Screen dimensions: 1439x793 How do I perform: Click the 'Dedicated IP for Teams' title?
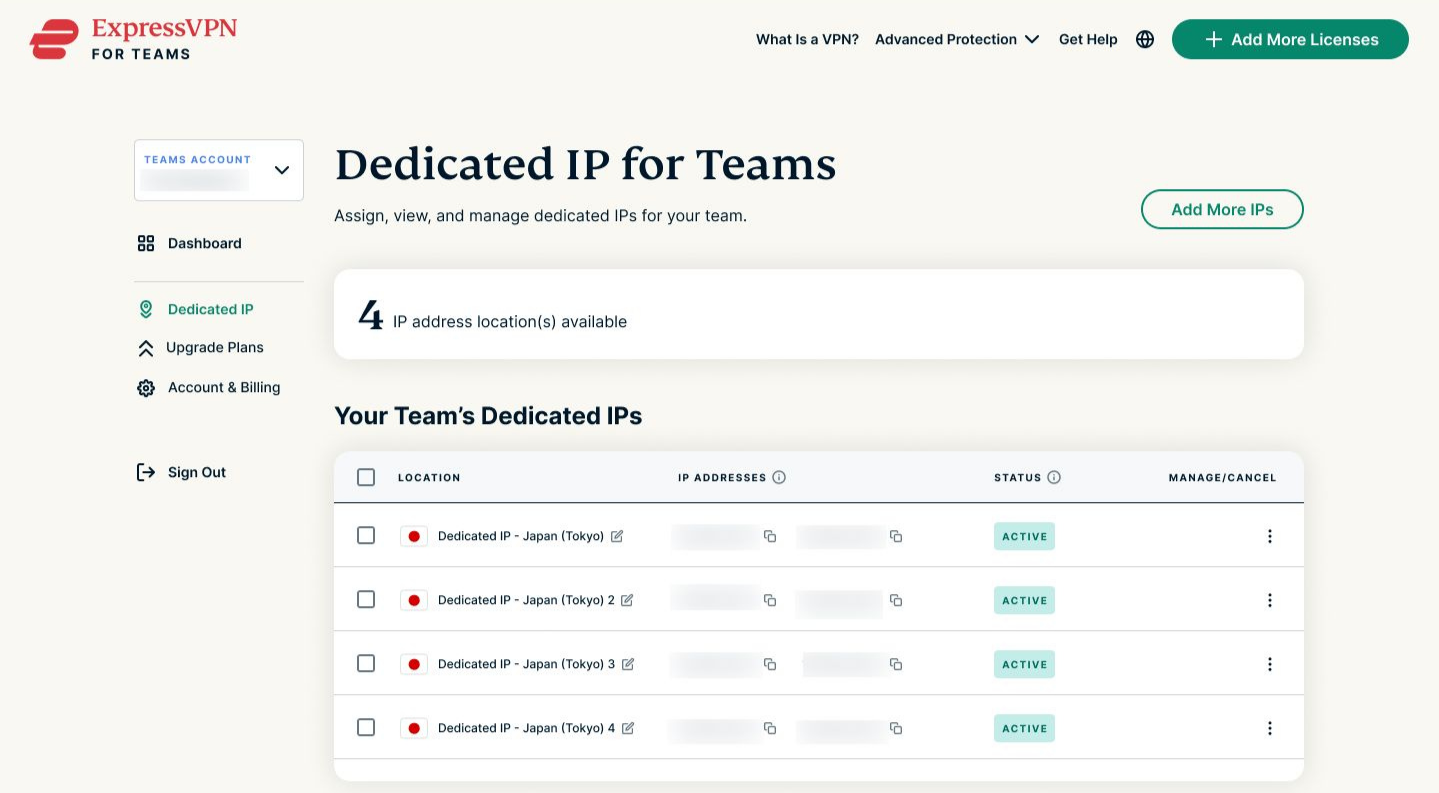click(585, 165)
